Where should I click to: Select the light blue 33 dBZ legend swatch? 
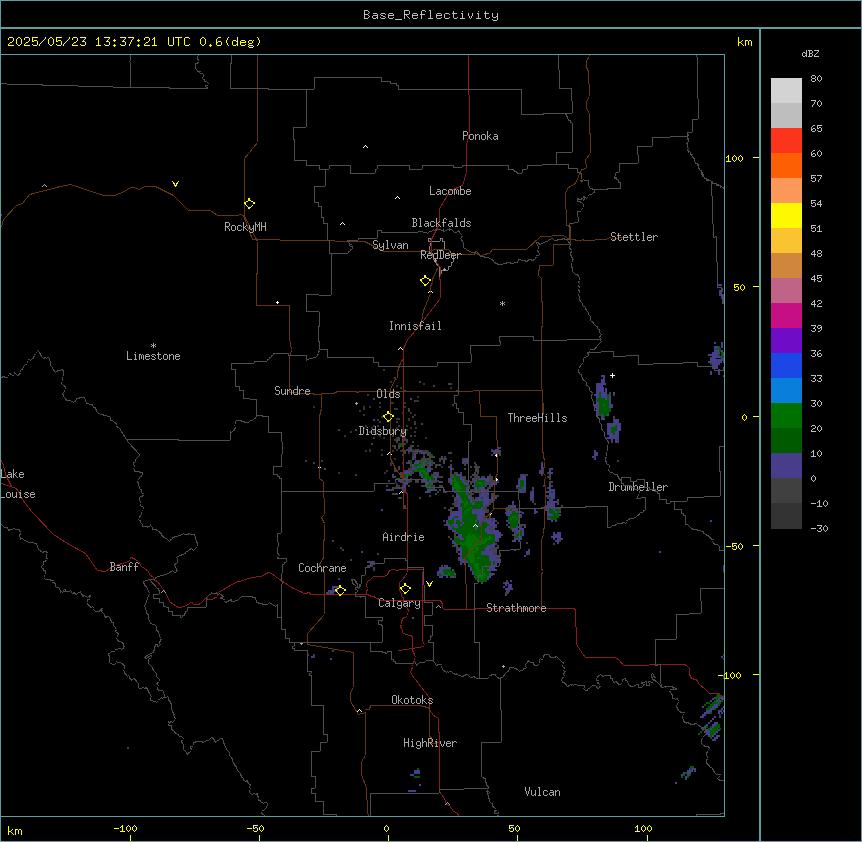point(786,391)
